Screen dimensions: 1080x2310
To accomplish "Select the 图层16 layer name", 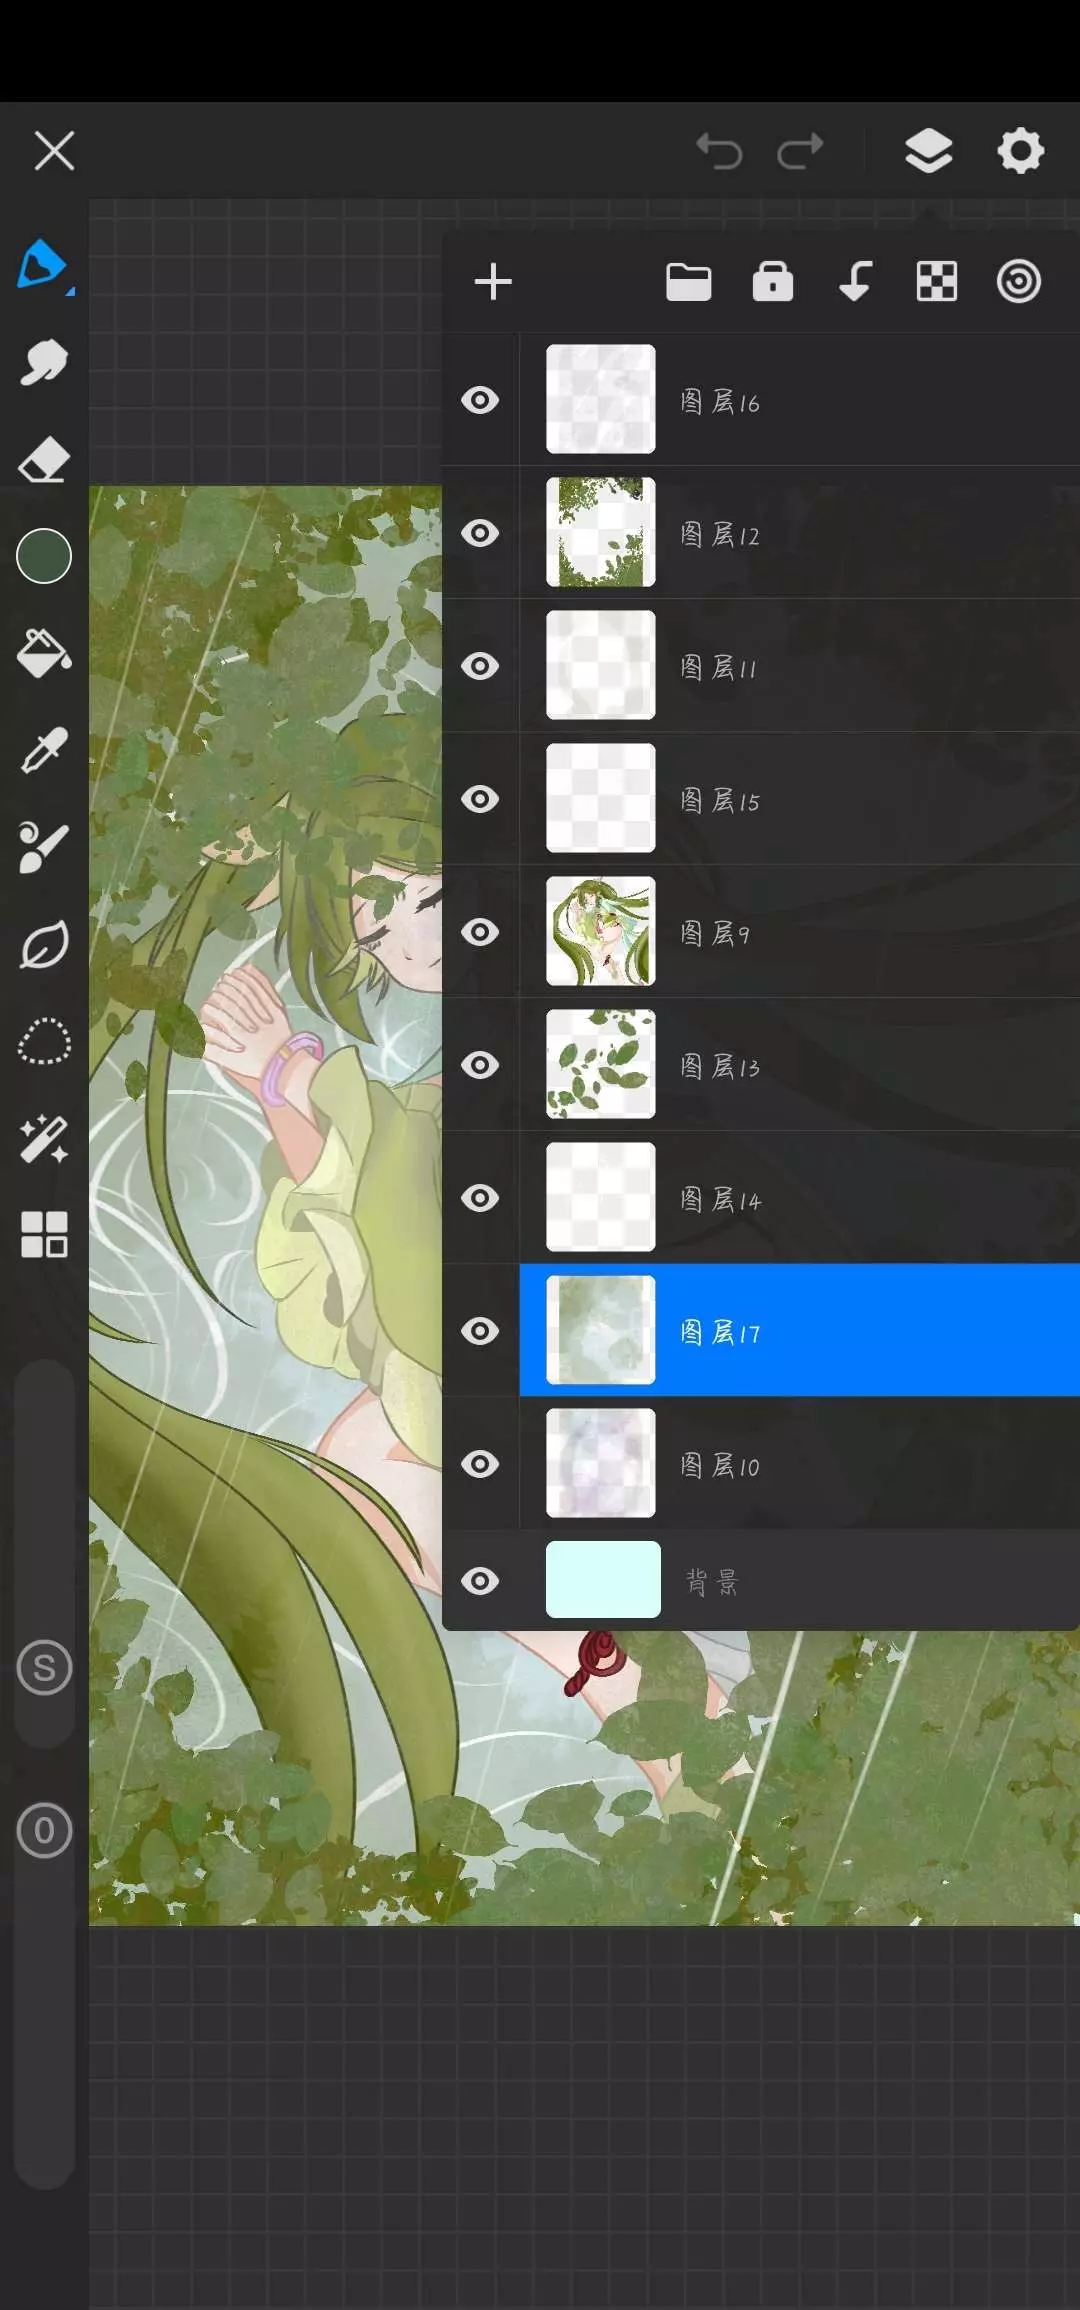I will click(x=720, y=402).
